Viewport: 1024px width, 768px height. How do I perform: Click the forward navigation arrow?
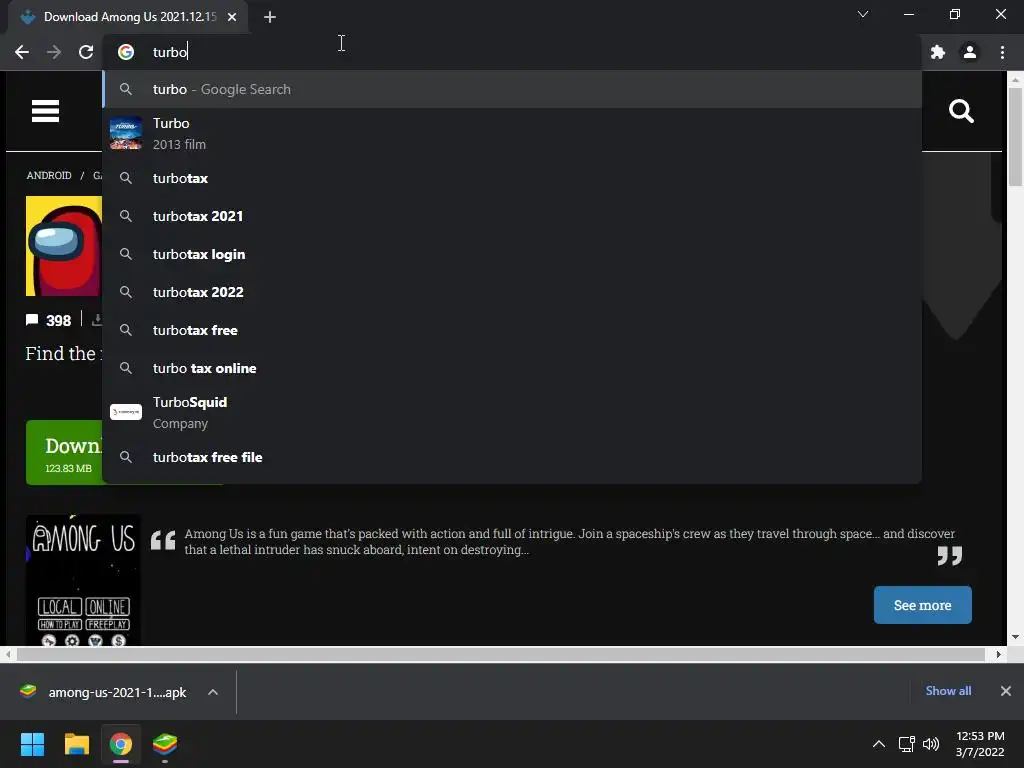click(x=54, y=52)
